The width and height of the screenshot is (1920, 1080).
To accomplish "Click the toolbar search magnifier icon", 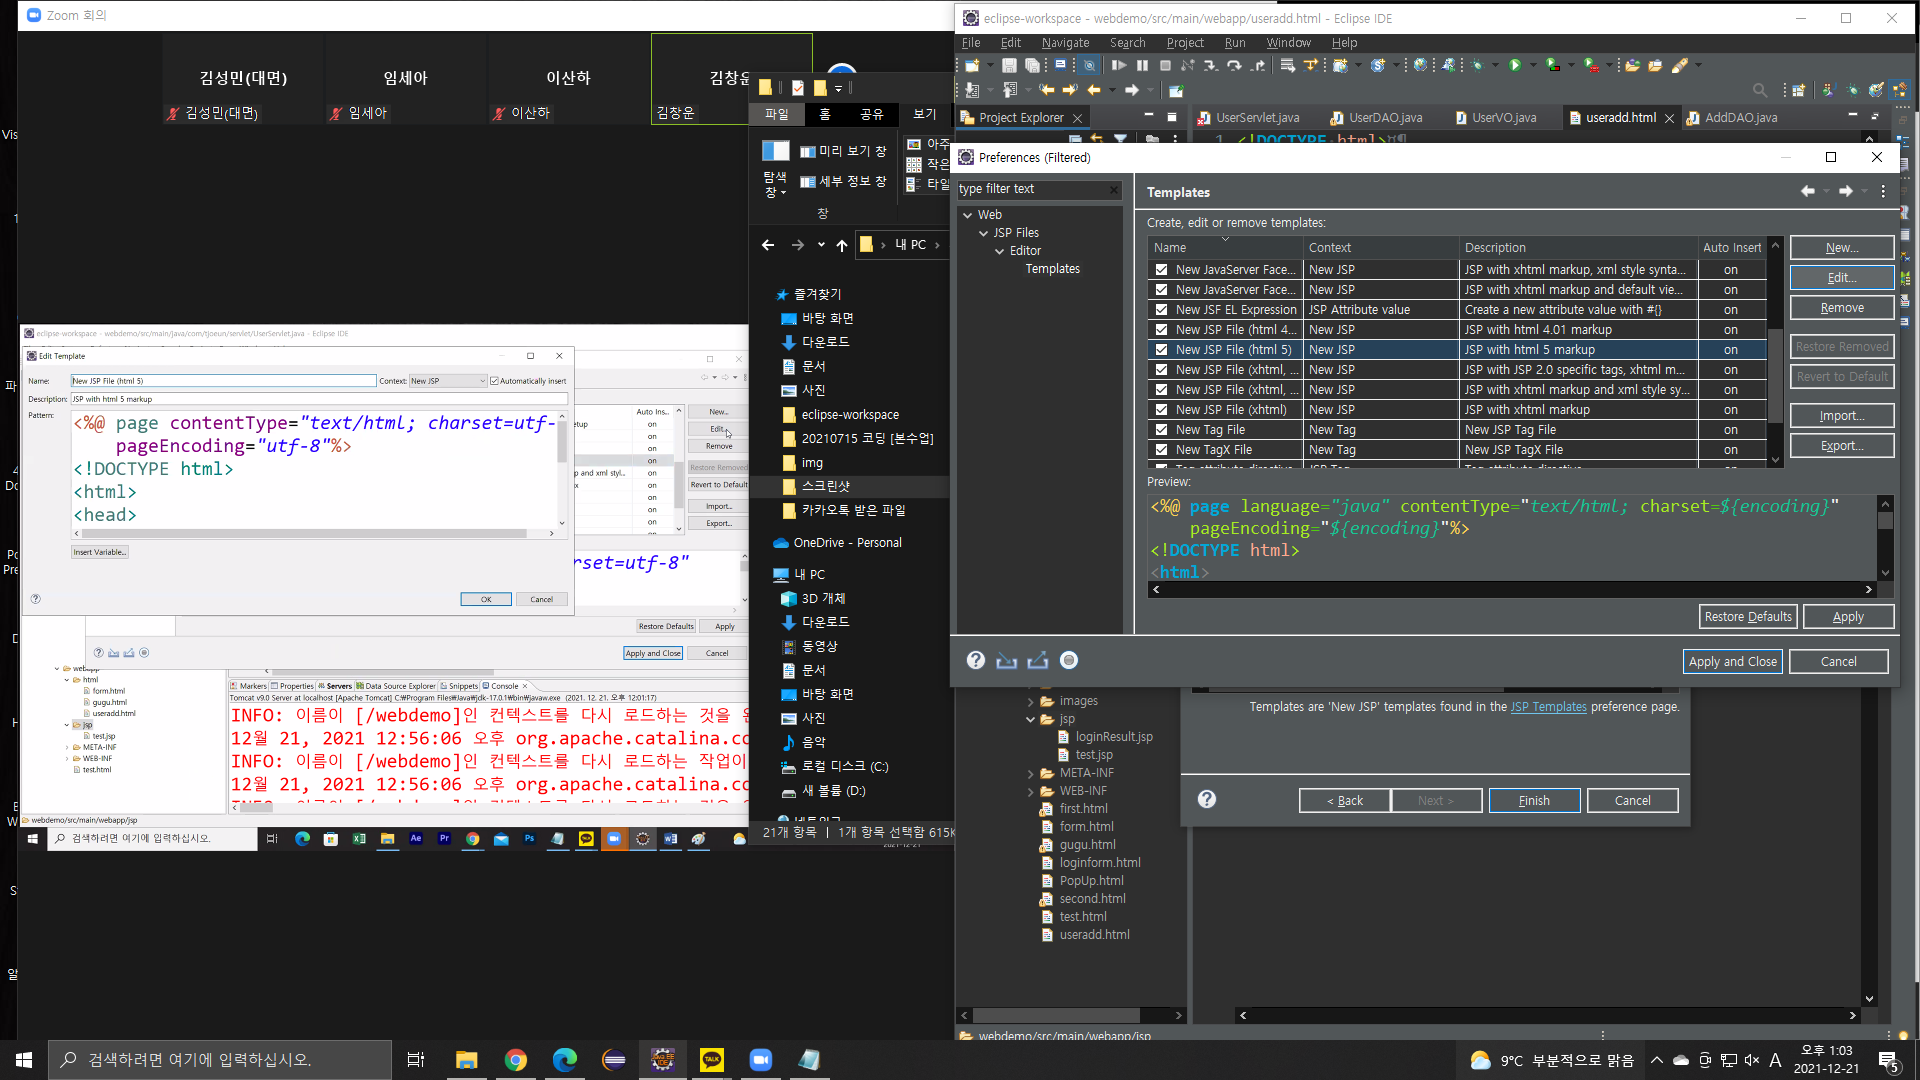I will (1759, 90).
